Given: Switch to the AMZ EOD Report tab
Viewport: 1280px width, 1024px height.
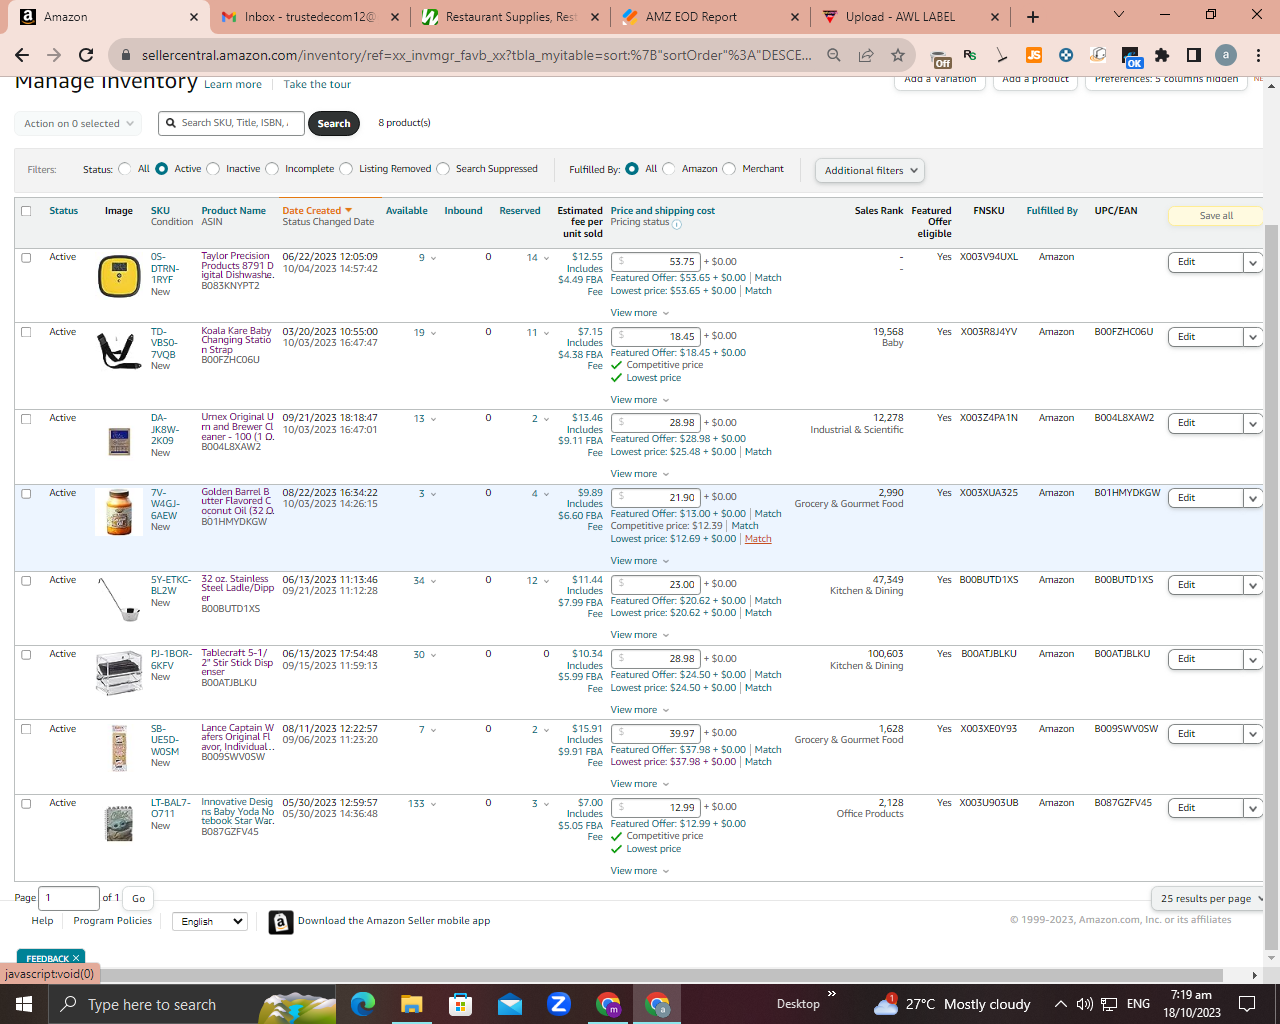Looking at the screenshot, I should point(711,17).
